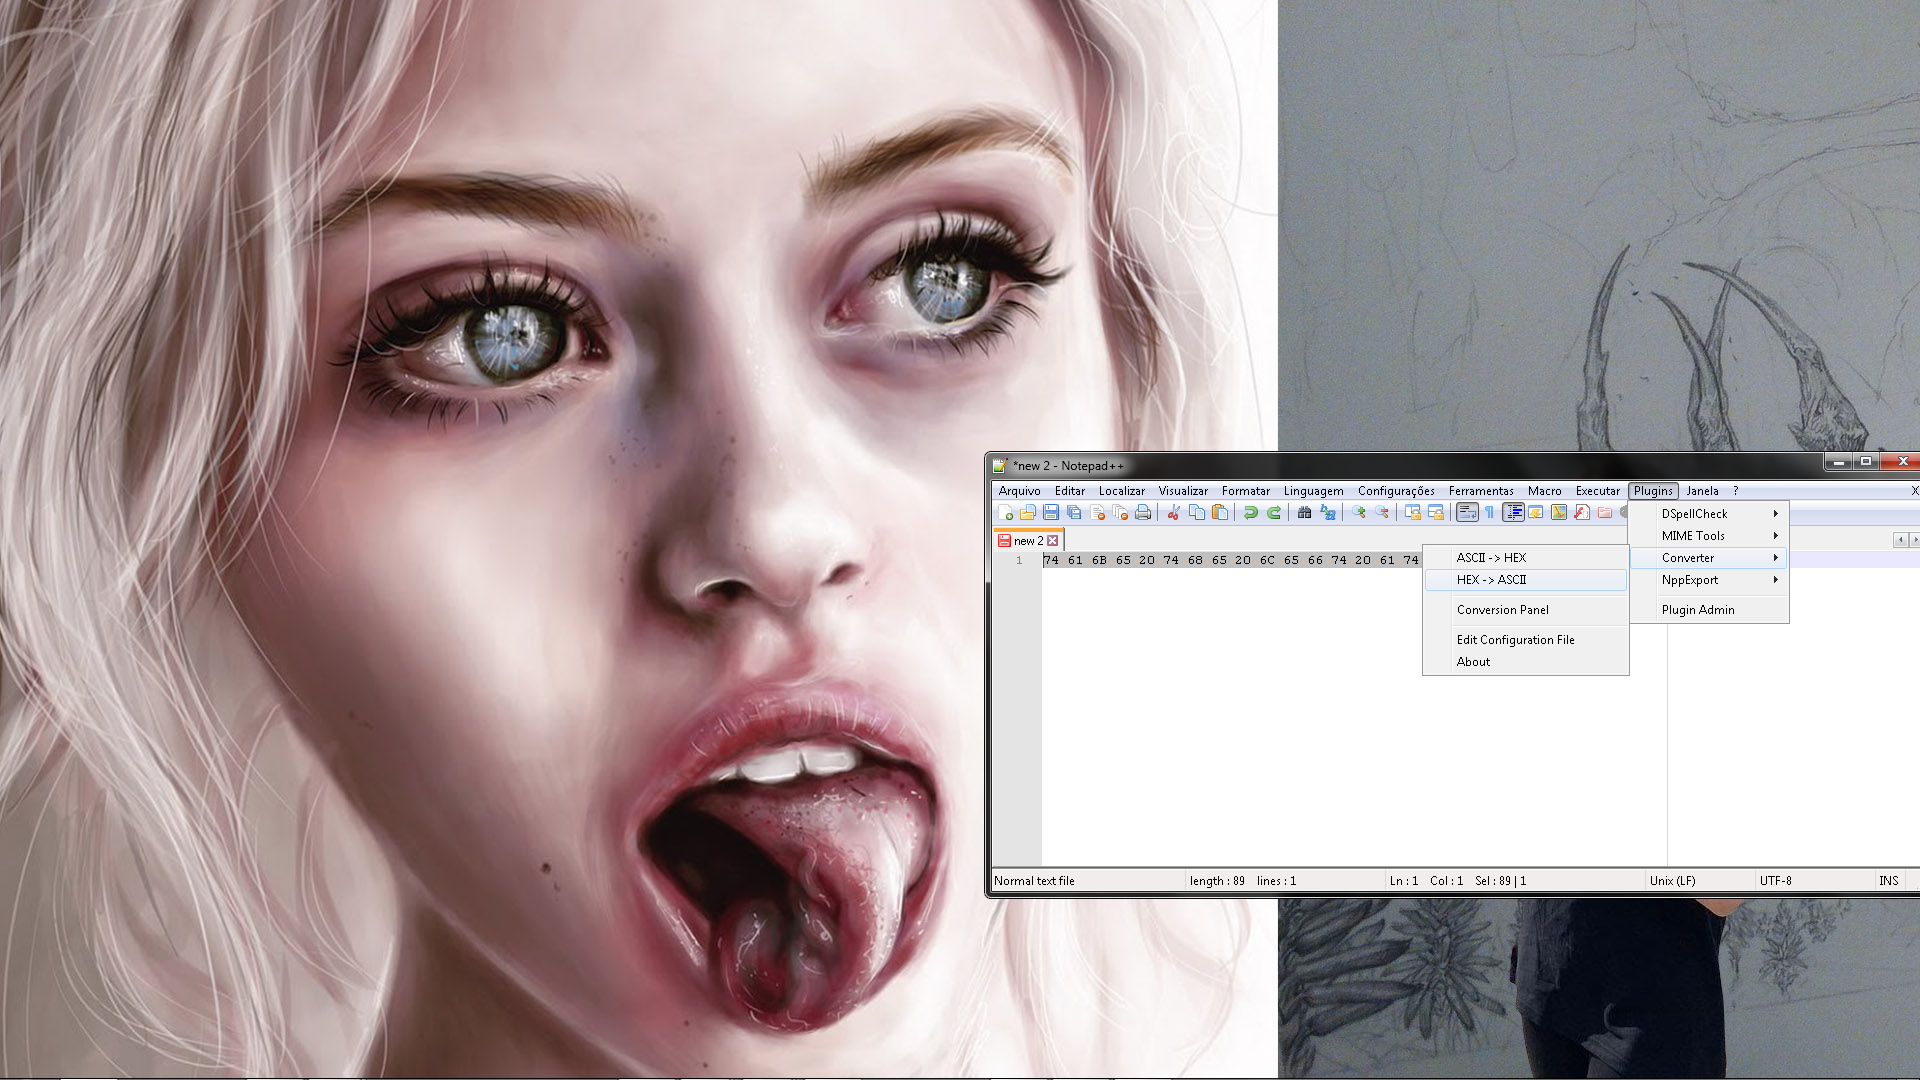Image resolution: width=1920 pixels, height=1080 pixels.
Task: Click the Save All toolbar icon
Action: click(x=1074, y=512)
